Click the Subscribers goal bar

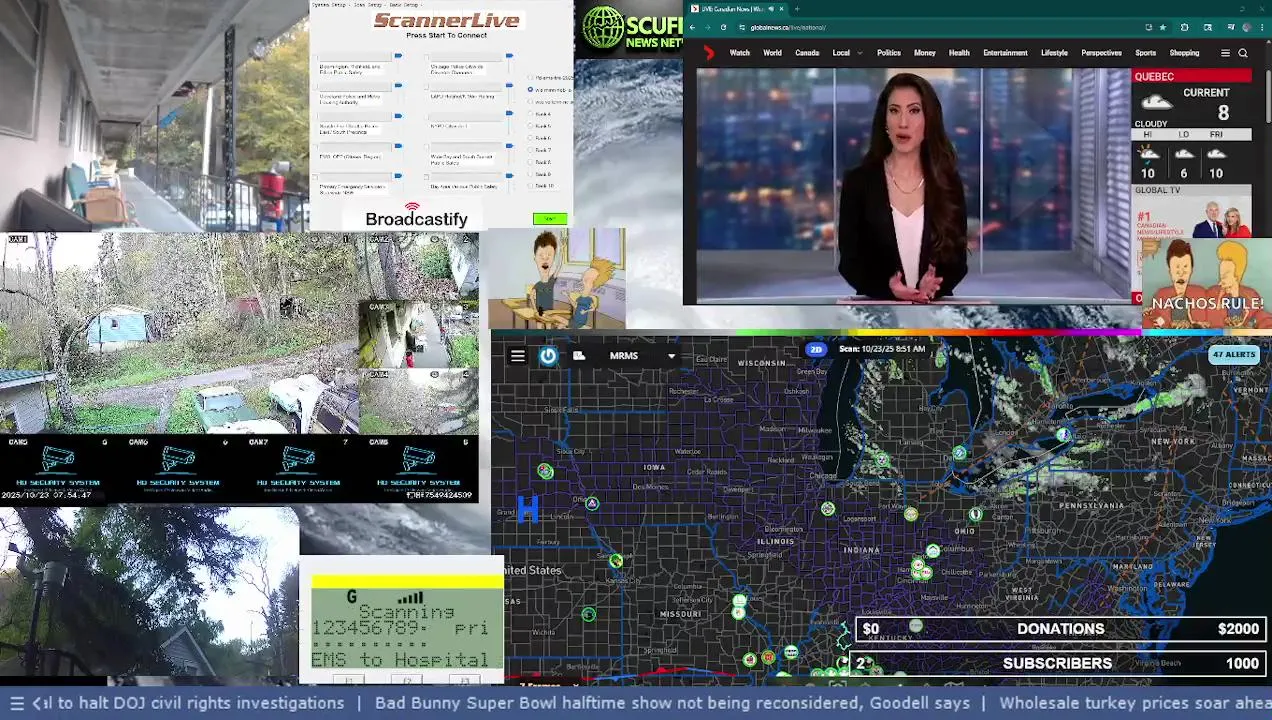(1061, 663)
